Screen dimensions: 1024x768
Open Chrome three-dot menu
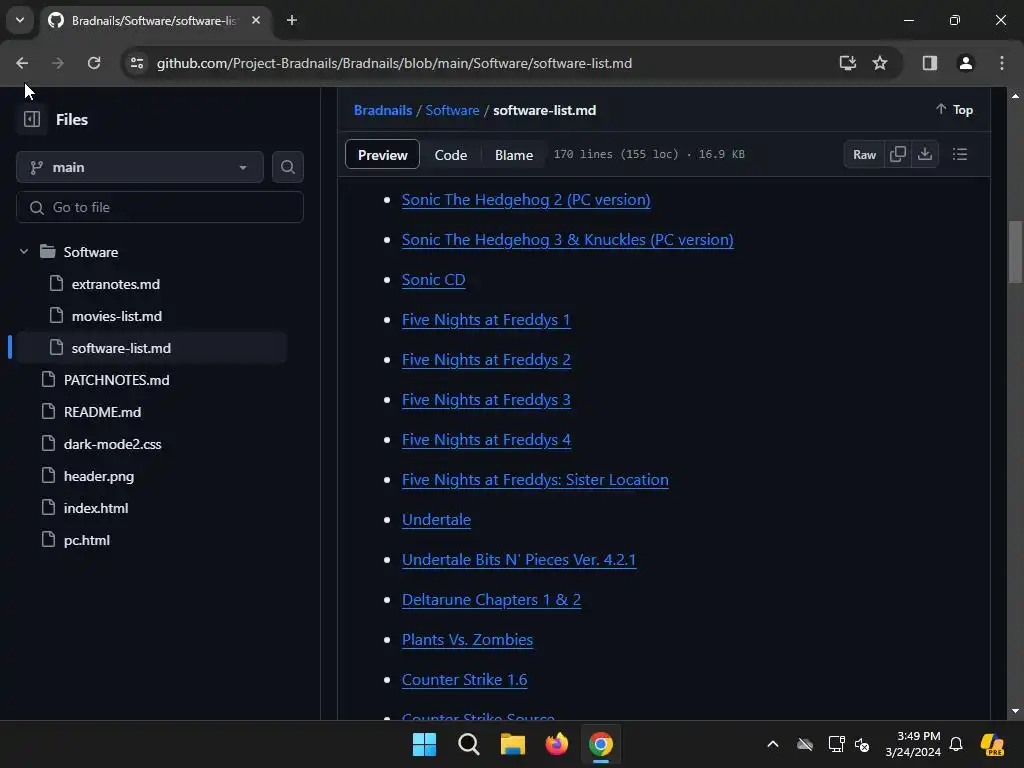pos(1002,63)
